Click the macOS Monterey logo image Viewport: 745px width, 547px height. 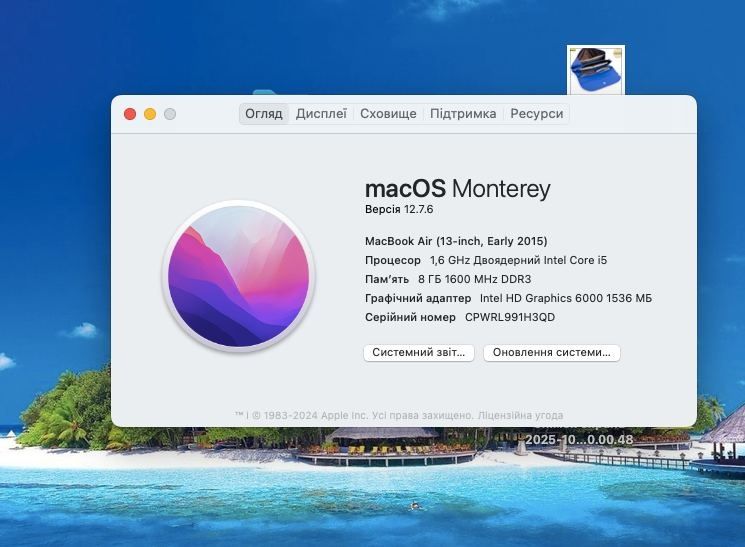point(239,276)
